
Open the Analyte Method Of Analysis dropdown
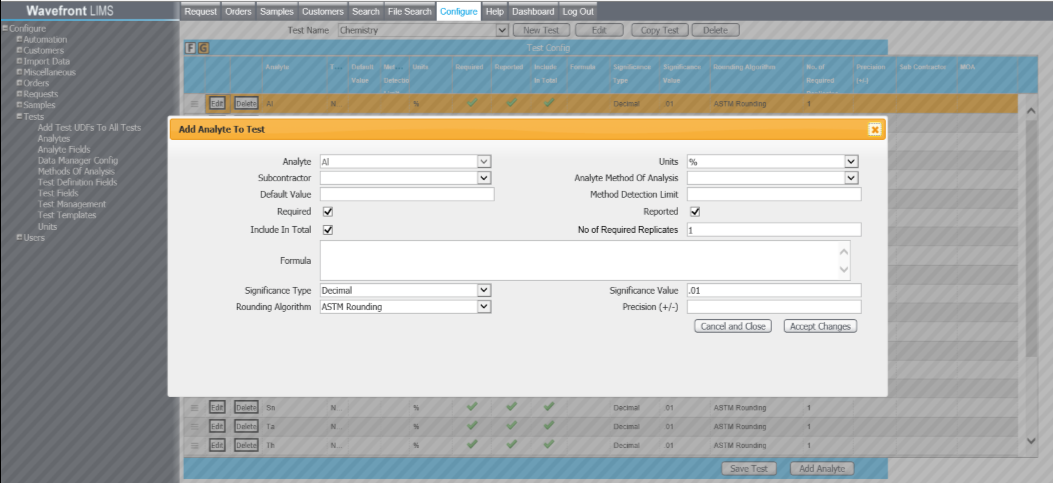point(852,178)
